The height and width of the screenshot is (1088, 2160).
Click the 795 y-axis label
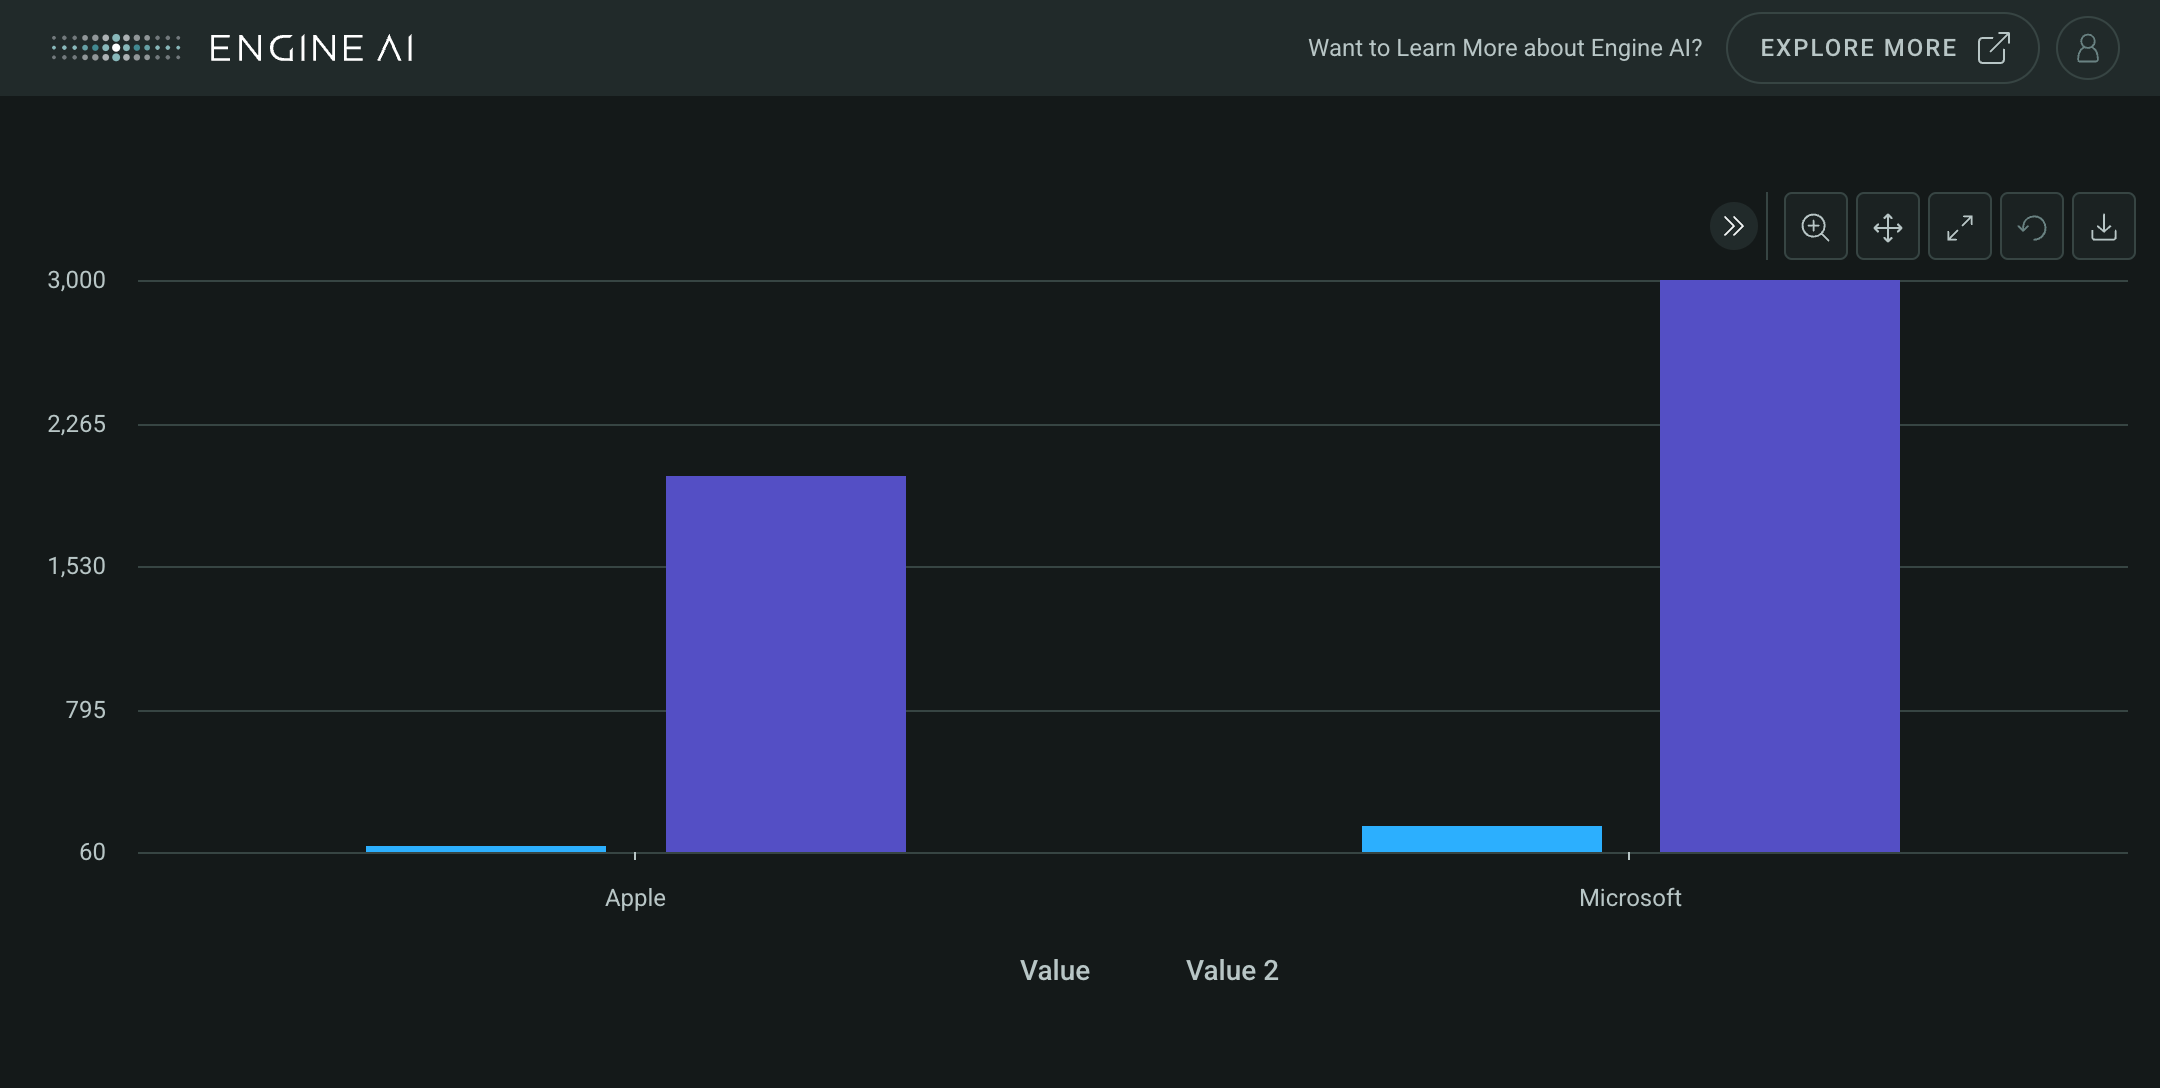click(85, 710)
